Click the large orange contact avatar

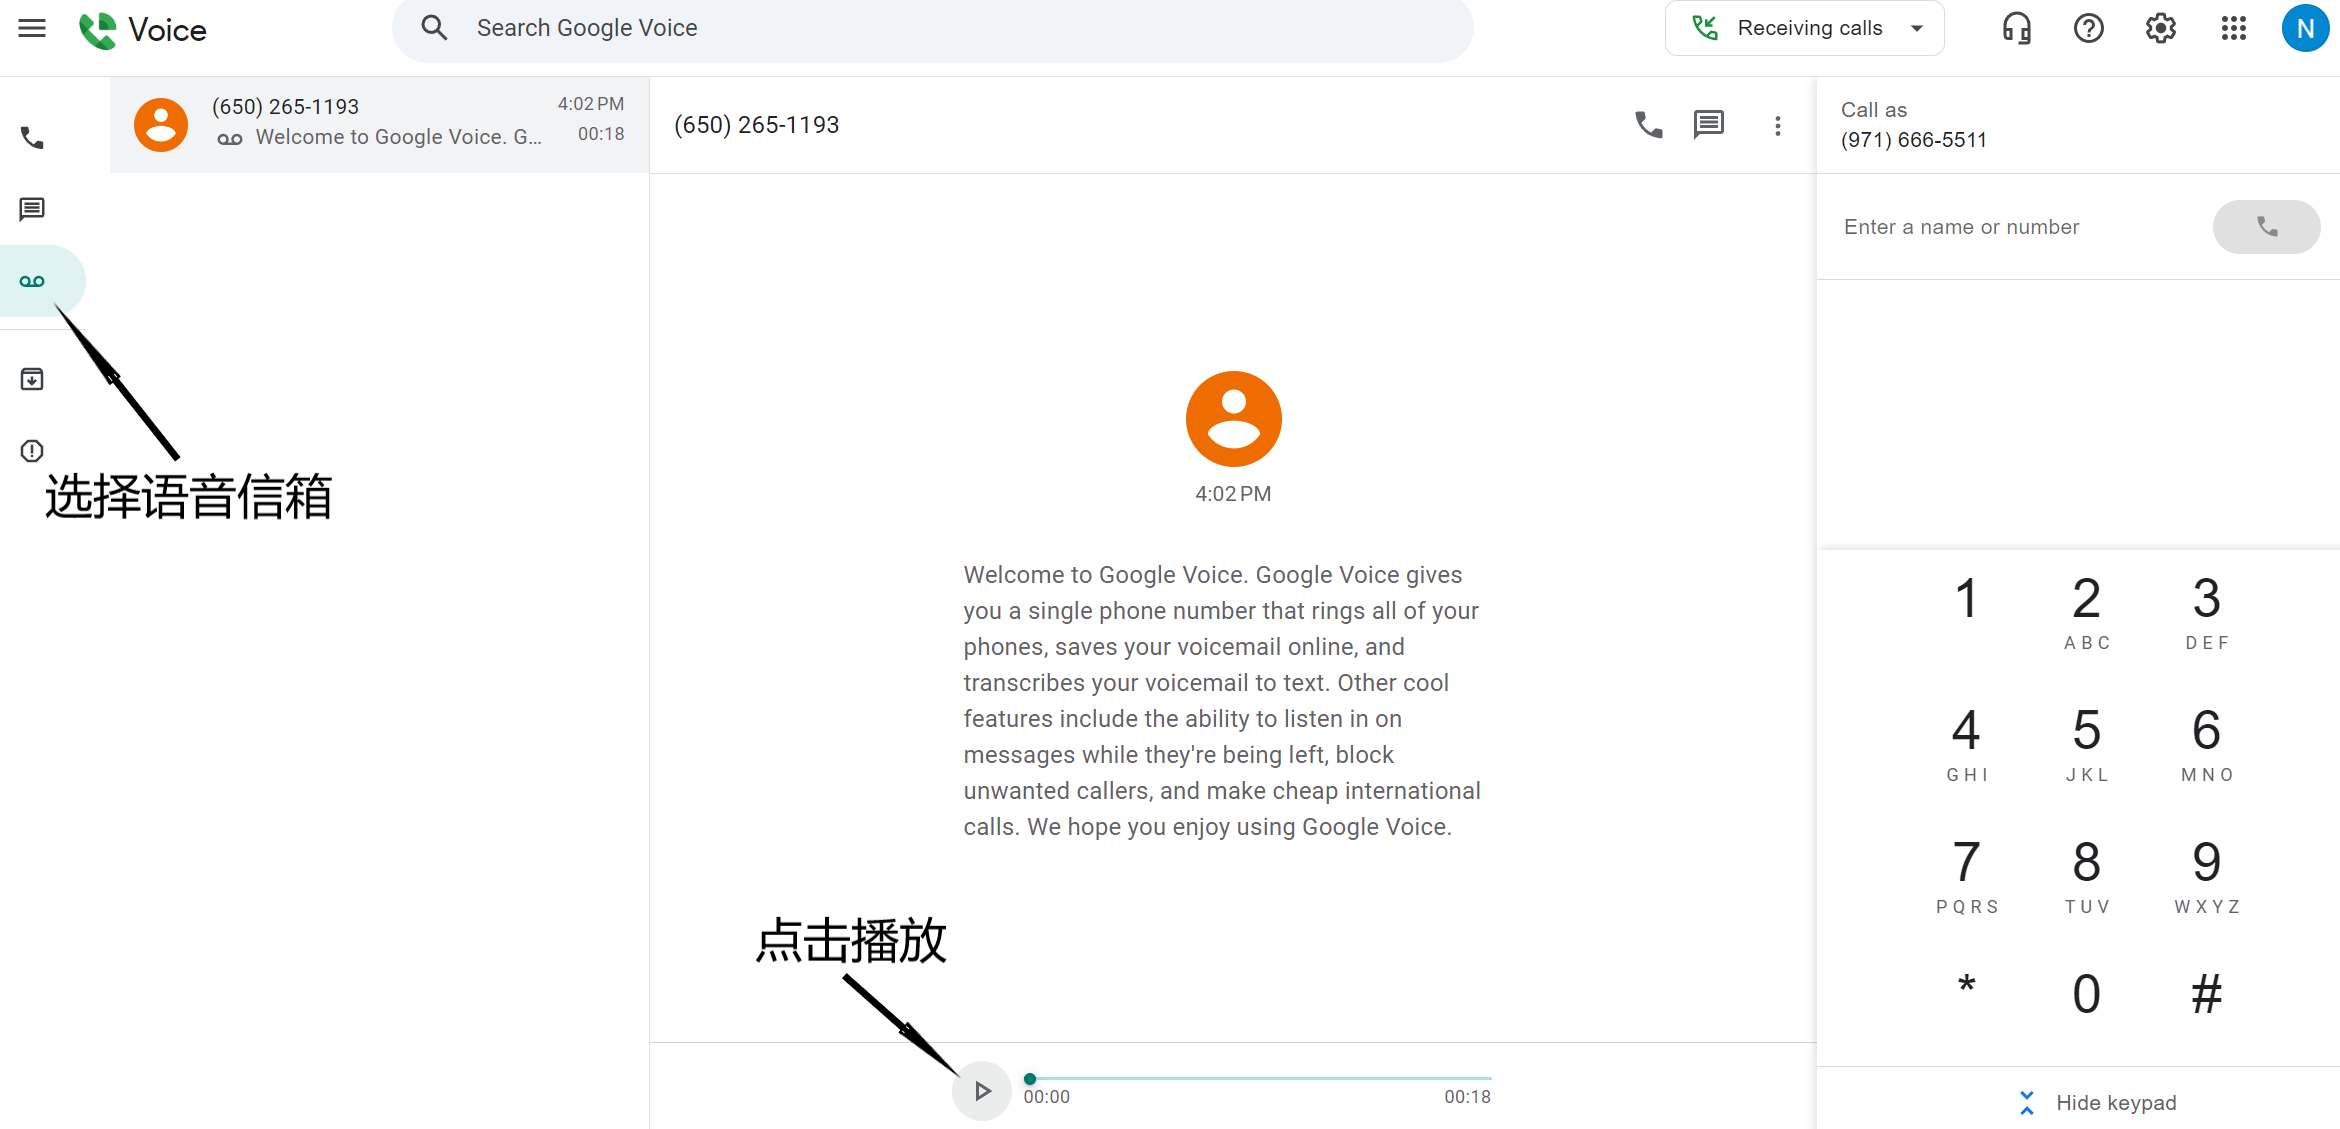(1233, 419)
